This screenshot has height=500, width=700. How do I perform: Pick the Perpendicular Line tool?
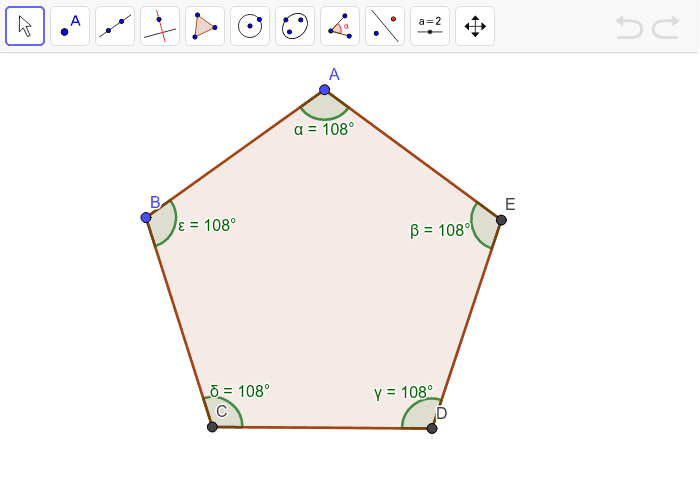(160, 26)
